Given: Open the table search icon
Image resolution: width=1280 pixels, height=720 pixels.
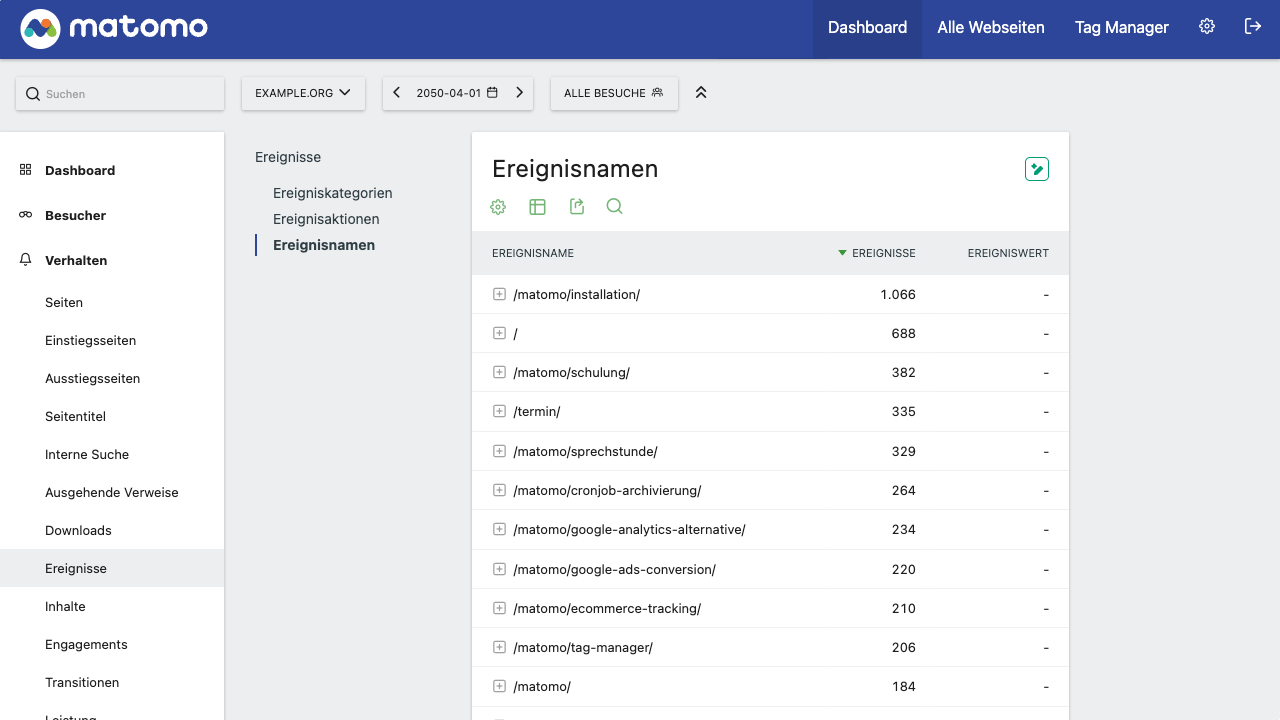Looking at the screenshot, I should (615, 207).
